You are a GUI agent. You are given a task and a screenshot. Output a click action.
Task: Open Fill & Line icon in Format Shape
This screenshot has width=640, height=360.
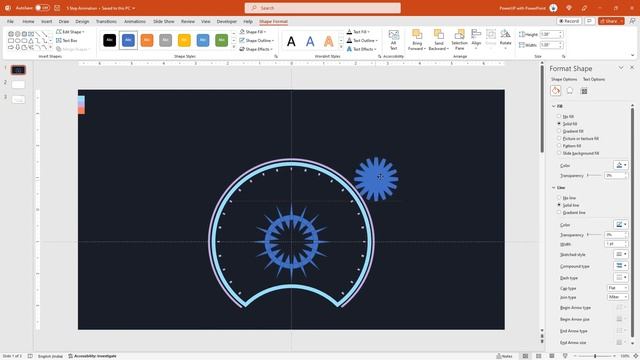point(556,91)
